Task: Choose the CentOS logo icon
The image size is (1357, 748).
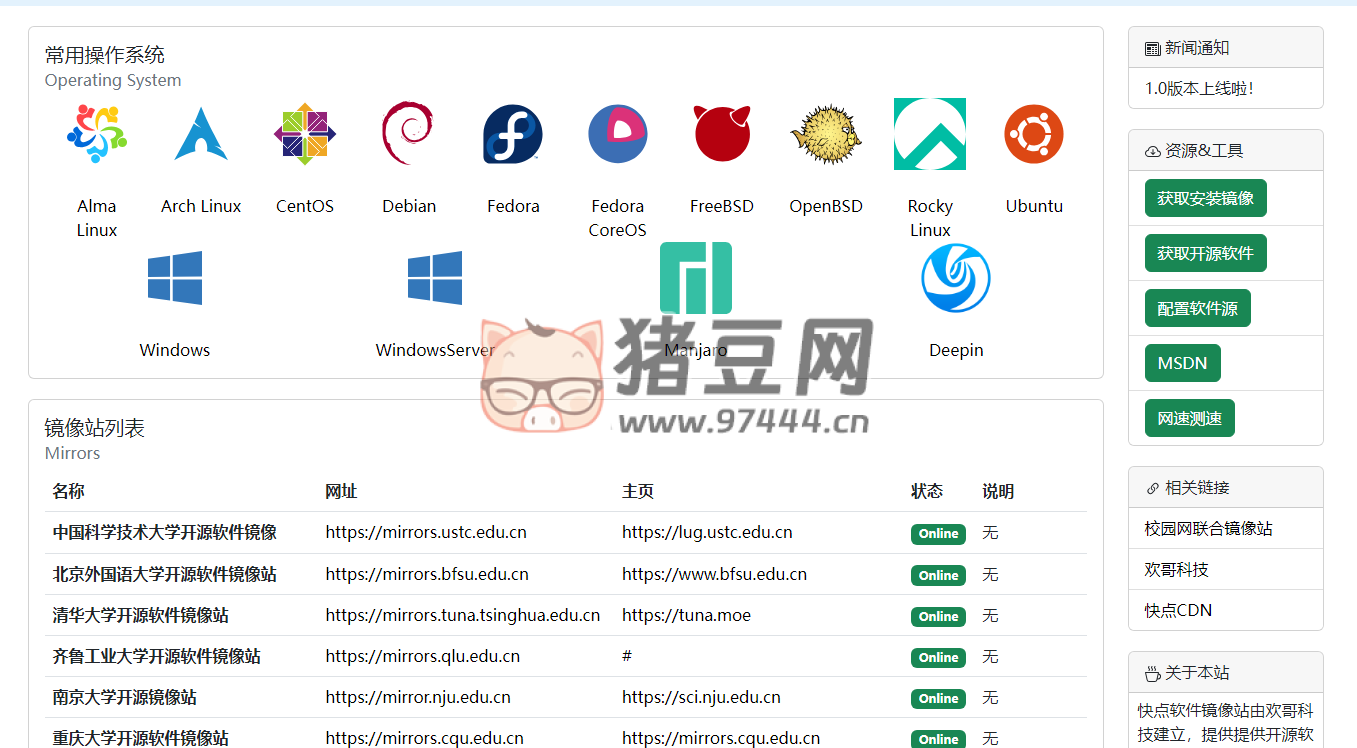Action: [305, 134]
